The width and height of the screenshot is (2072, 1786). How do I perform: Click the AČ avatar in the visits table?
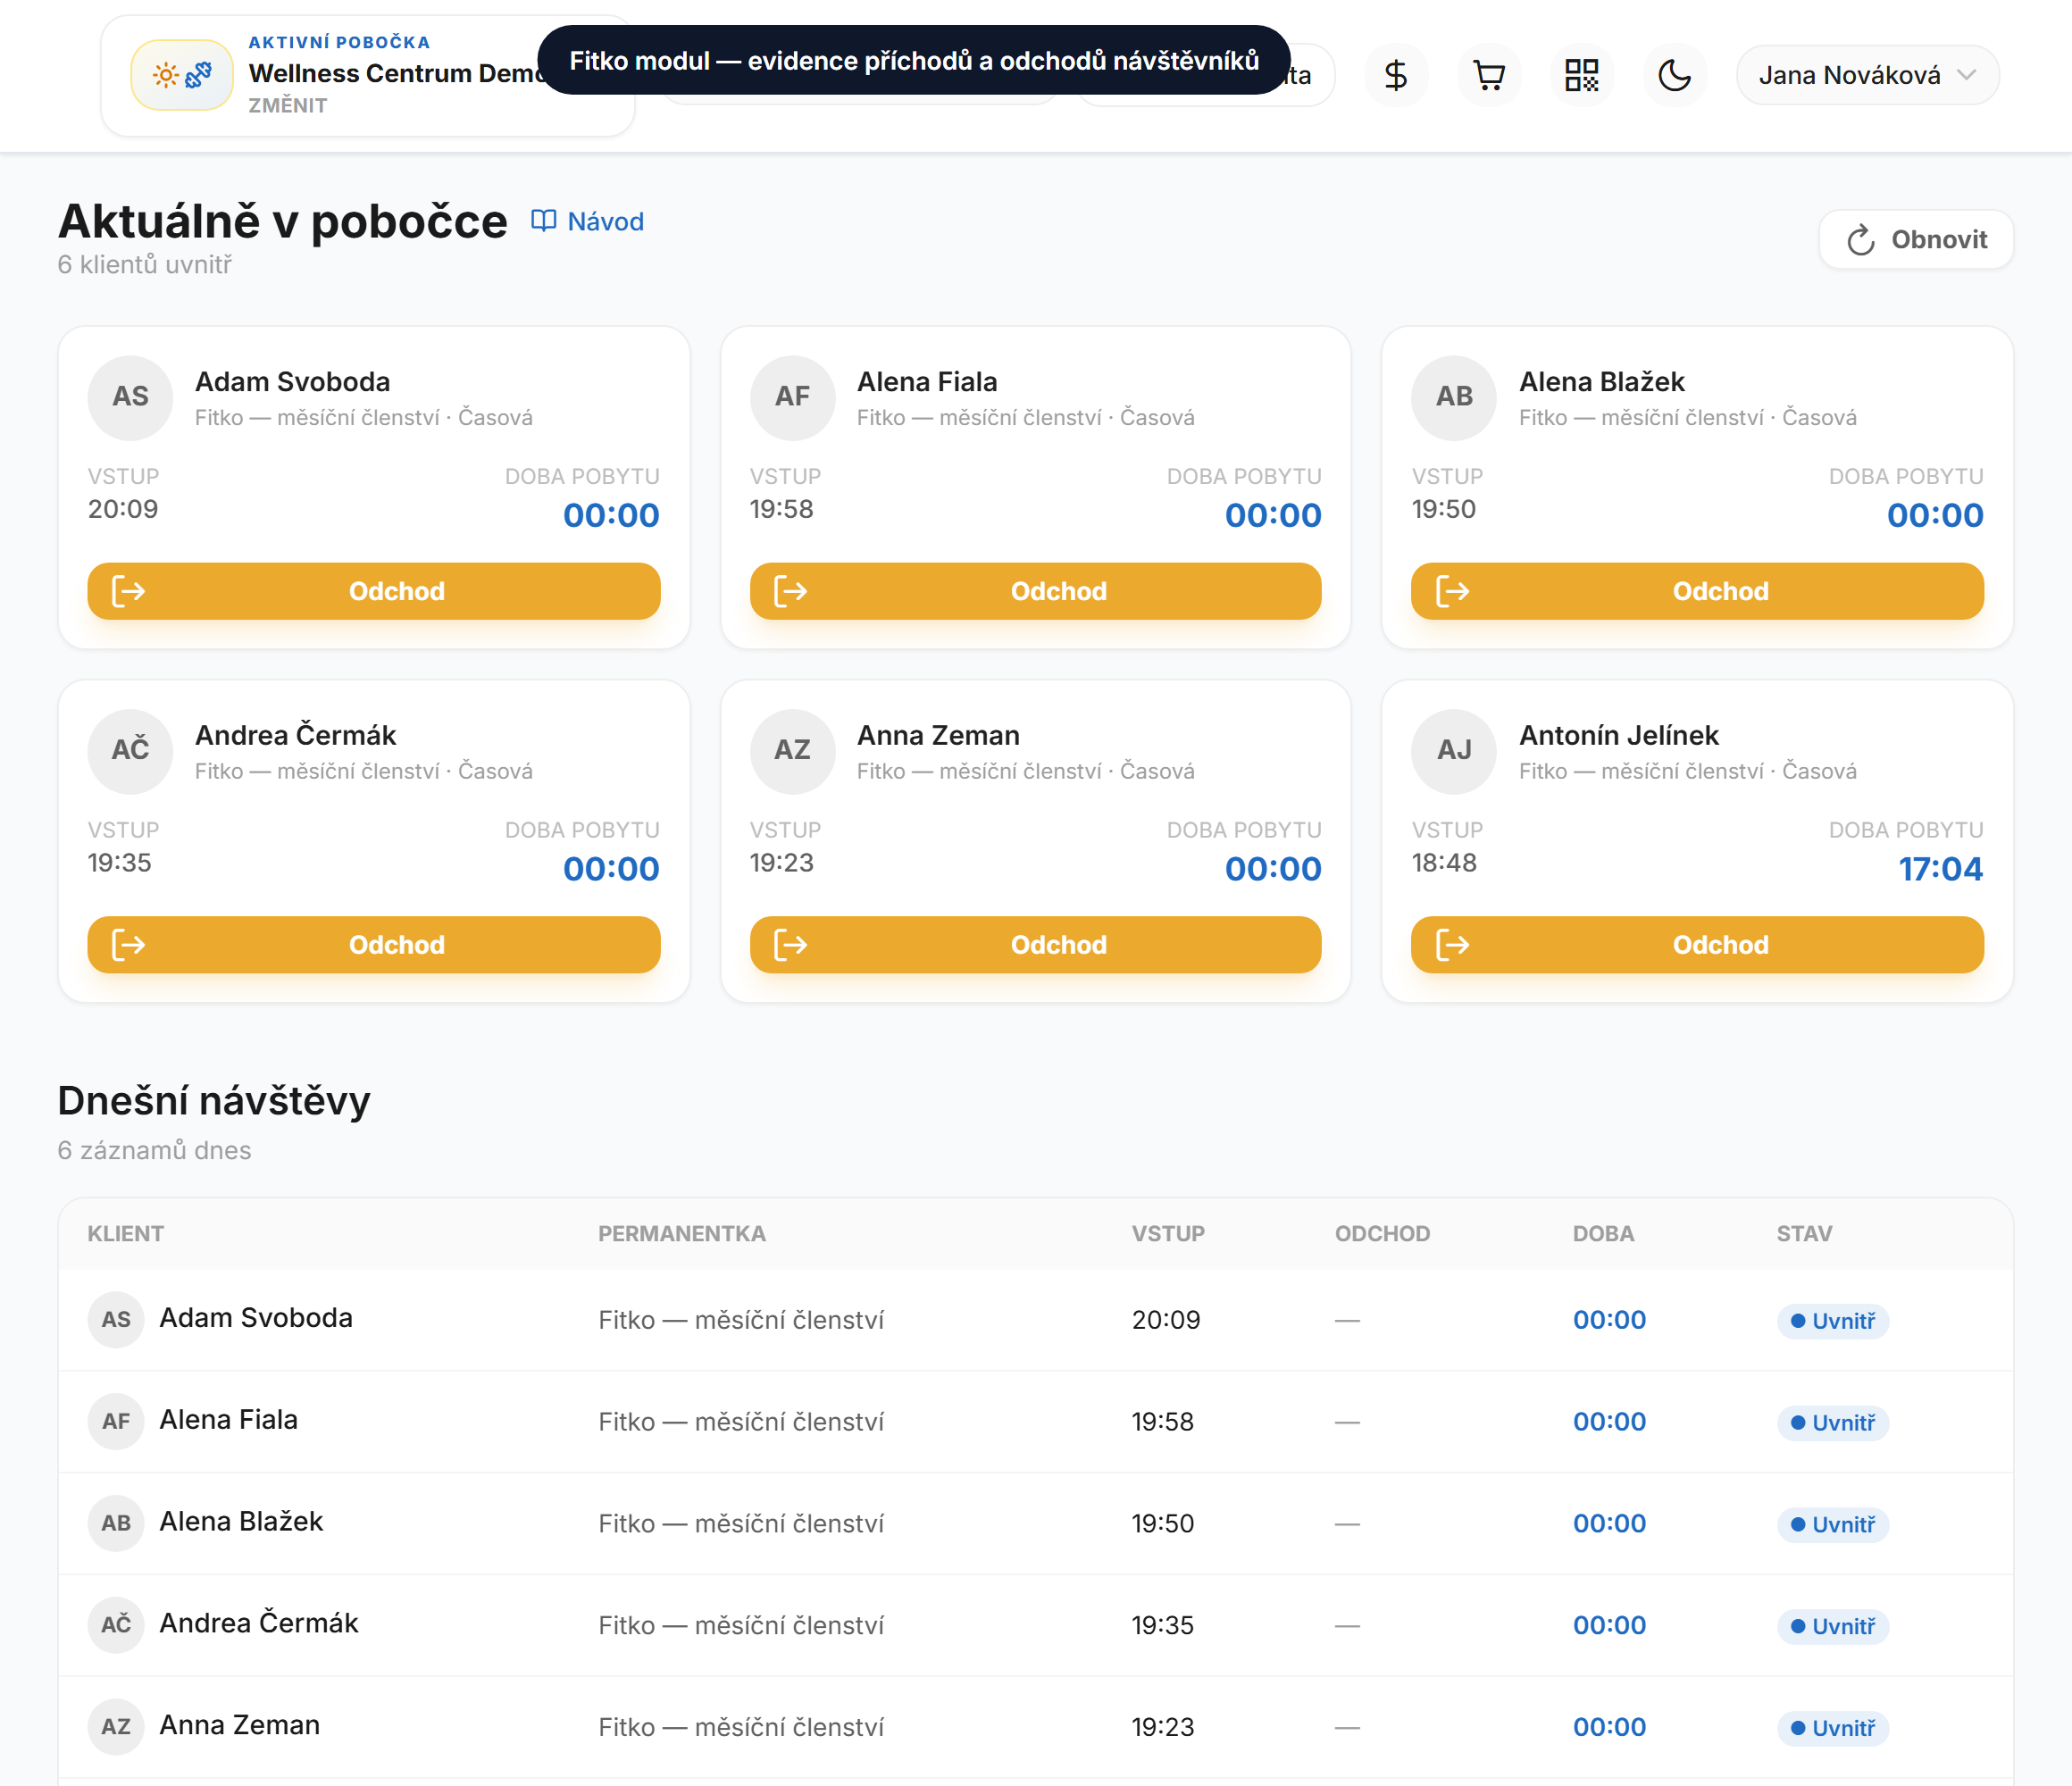point(116,1625)
